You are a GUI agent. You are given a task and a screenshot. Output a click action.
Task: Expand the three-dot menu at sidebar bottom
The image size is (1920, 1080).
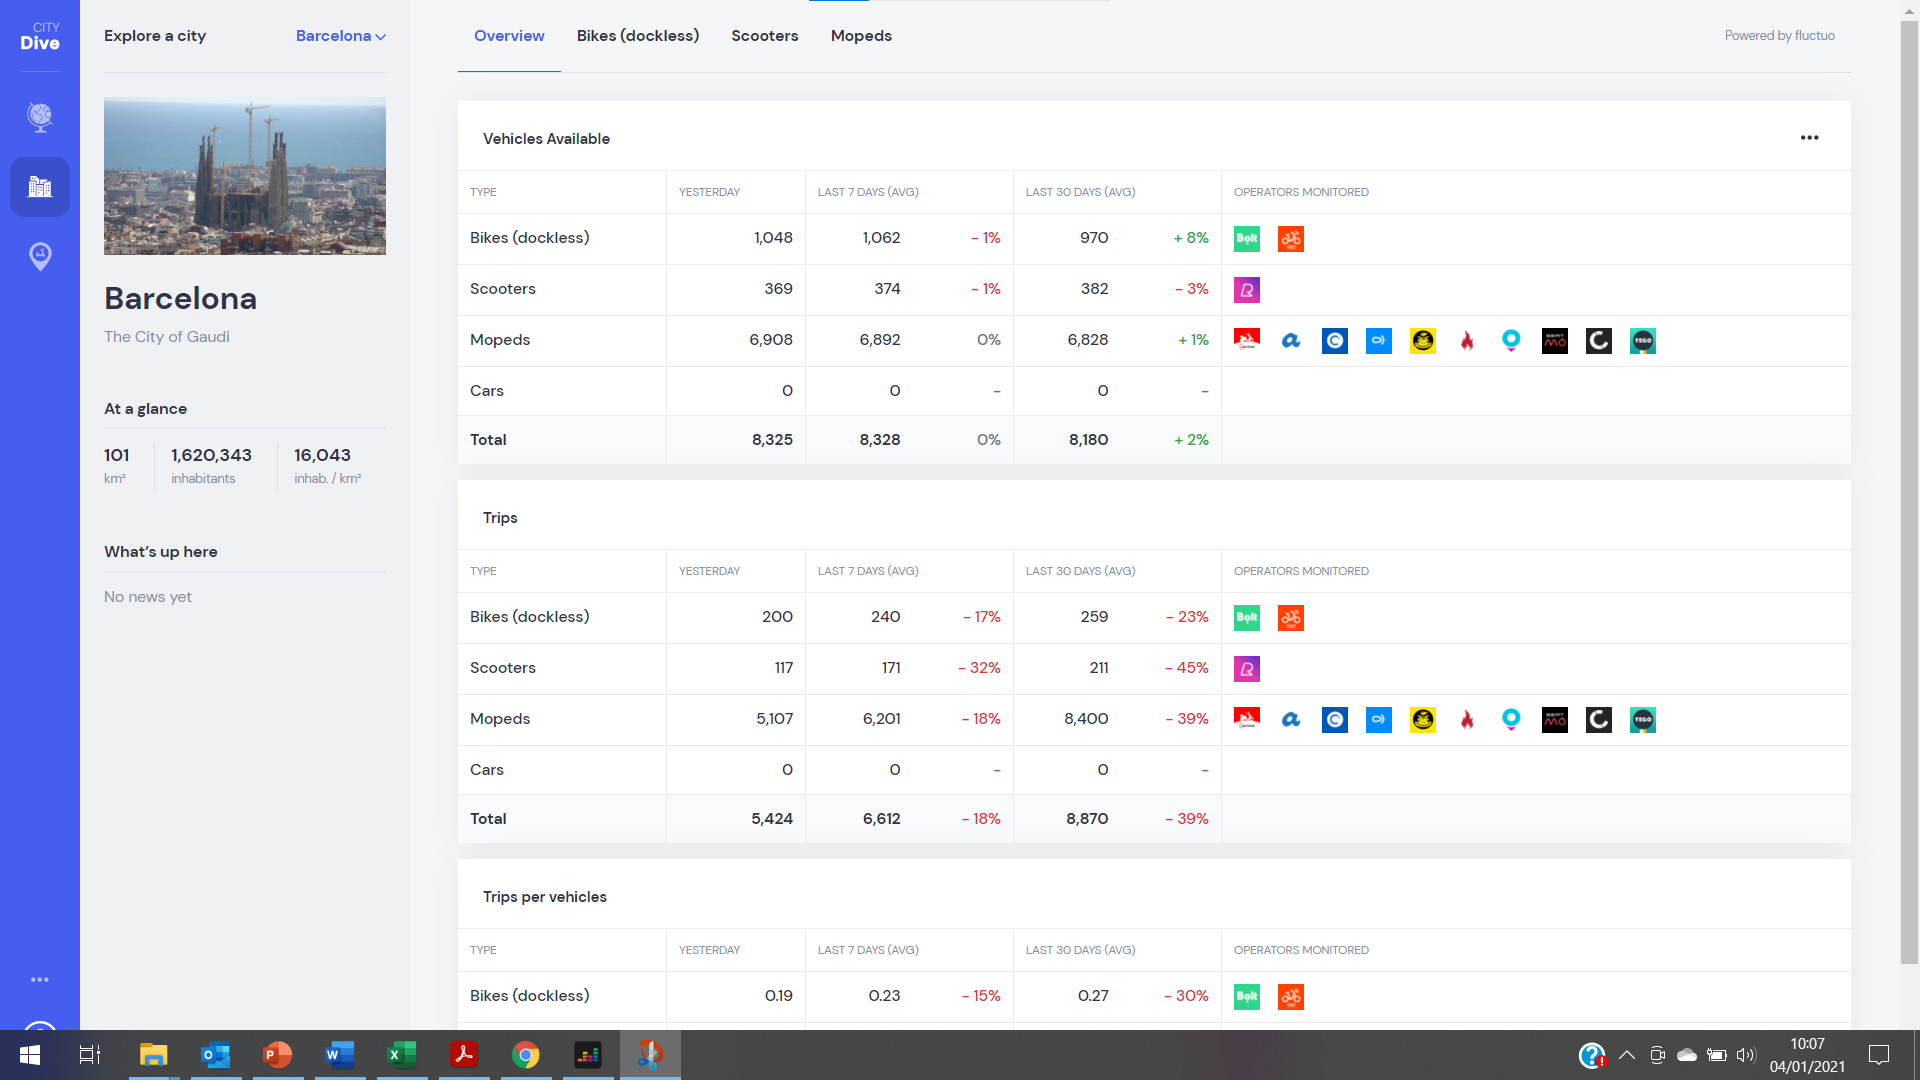click(x=40, y=979)
